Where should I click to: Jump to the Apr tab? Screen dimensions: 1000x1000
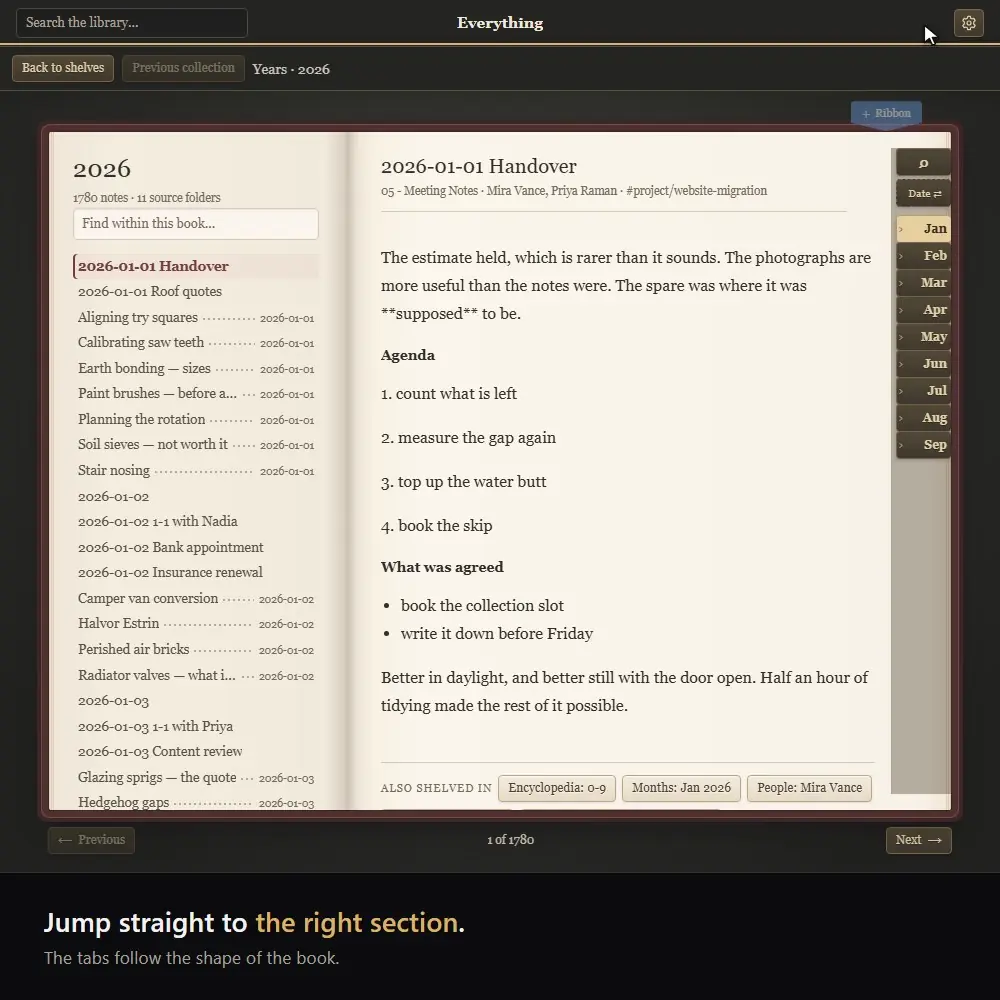(x=923, y=310)
